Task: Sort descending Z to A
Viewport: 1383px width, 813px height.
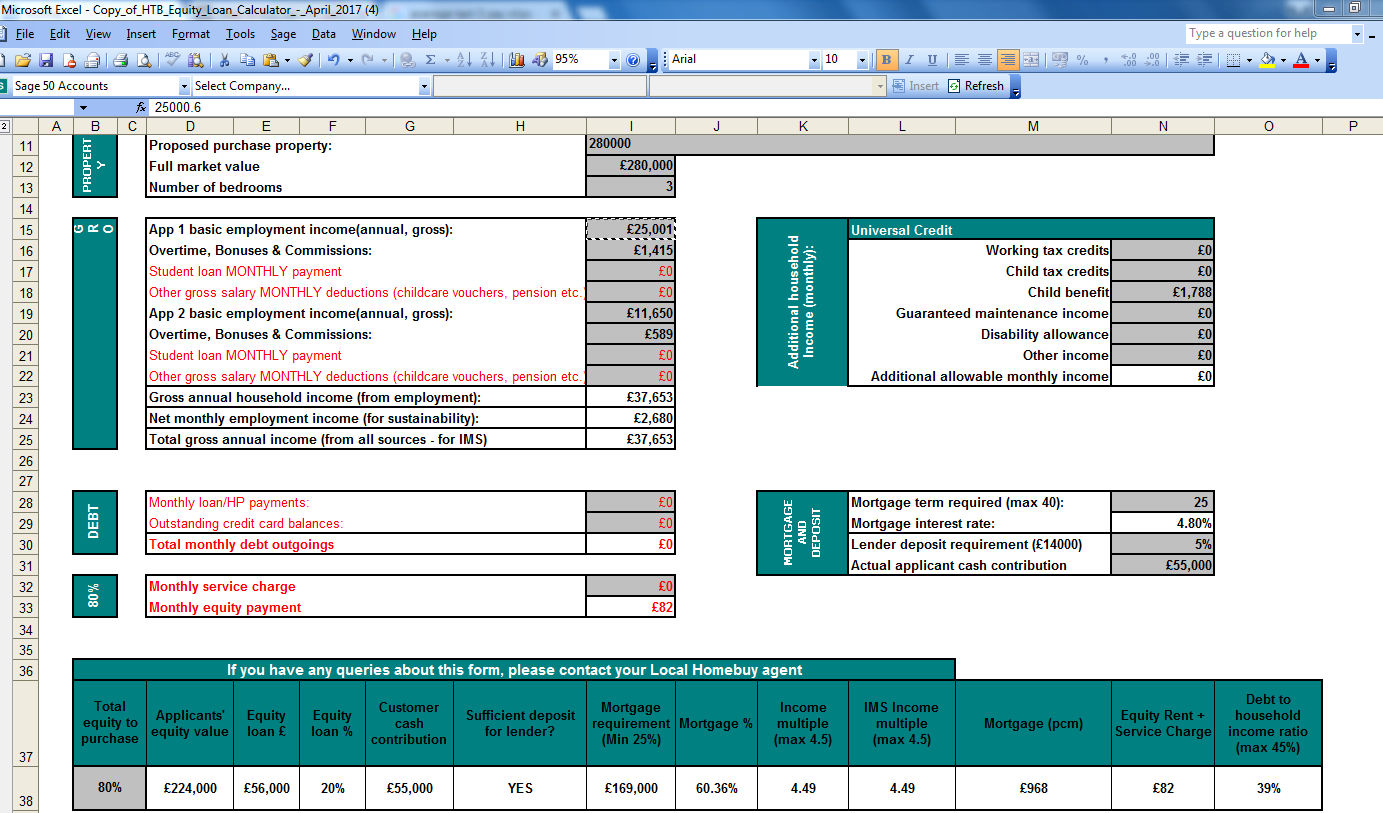Action: tap(487, 60)
